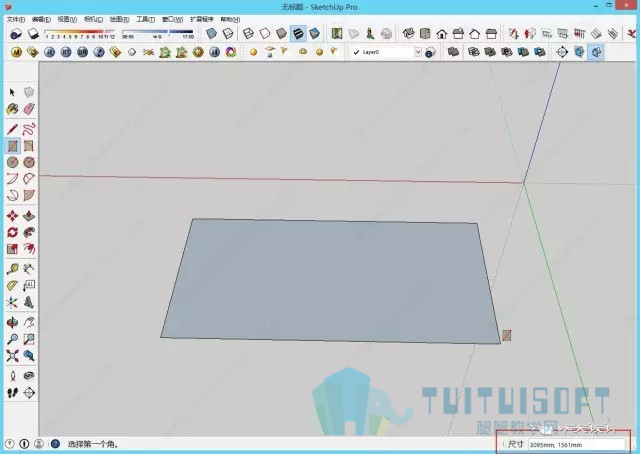The height and width of the screenshot is (454, 640).
Task: Choose the Rotated Rectangle tool
Action: coord(29,146)
